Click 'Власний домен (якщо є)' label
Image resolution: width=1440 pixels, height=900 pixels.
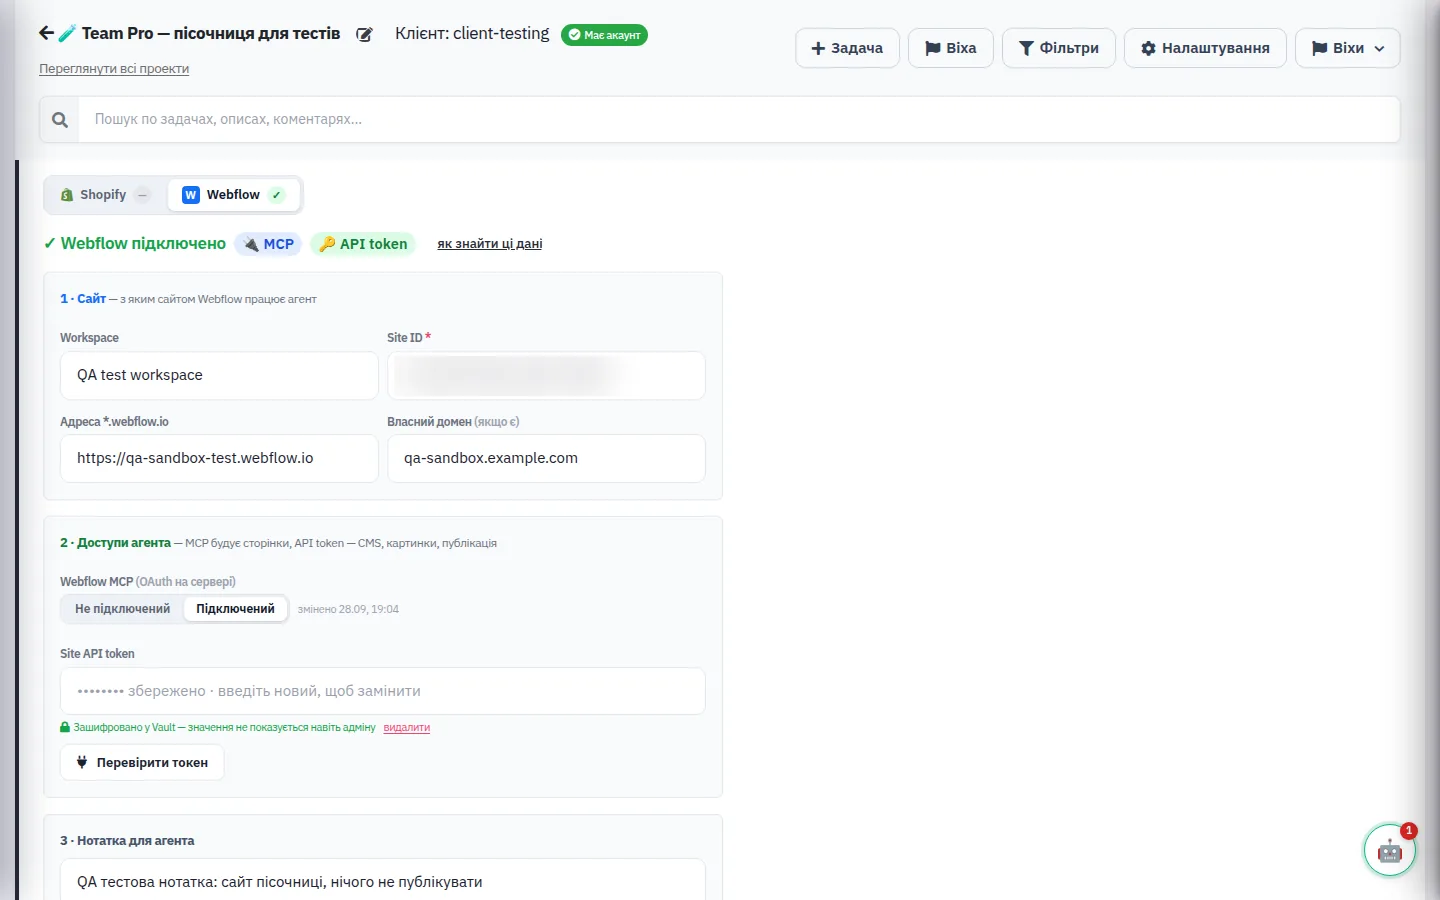453,422
